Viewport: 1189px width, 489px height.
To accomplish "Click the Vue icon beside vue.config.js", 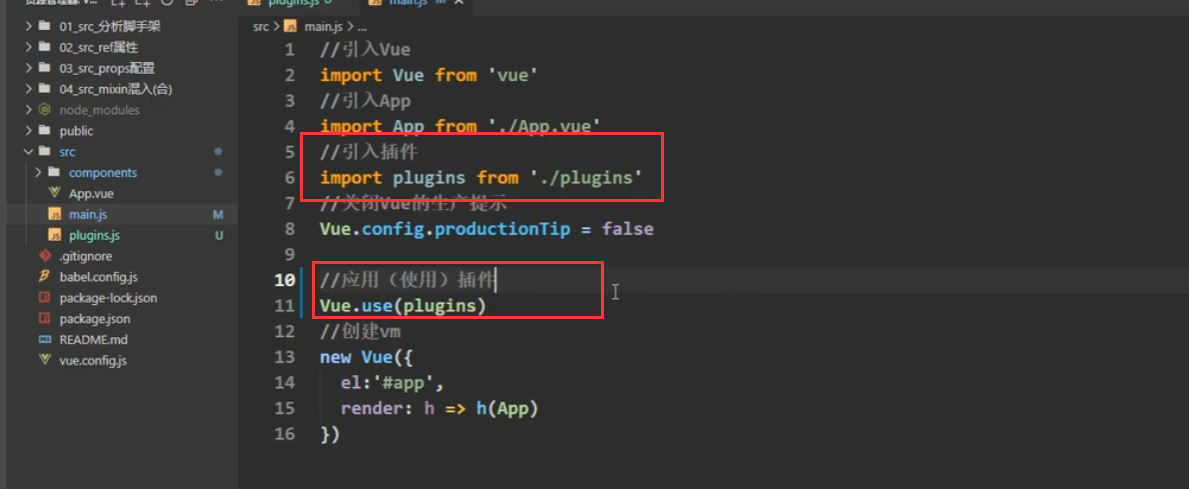I will coord(44,360).
